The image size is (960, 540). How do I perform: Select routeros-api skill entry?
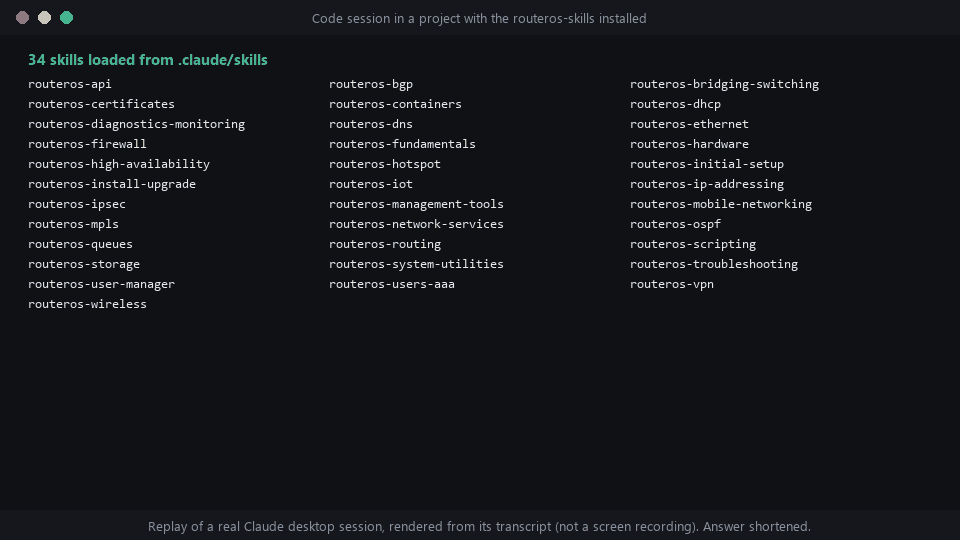(70, 84)
